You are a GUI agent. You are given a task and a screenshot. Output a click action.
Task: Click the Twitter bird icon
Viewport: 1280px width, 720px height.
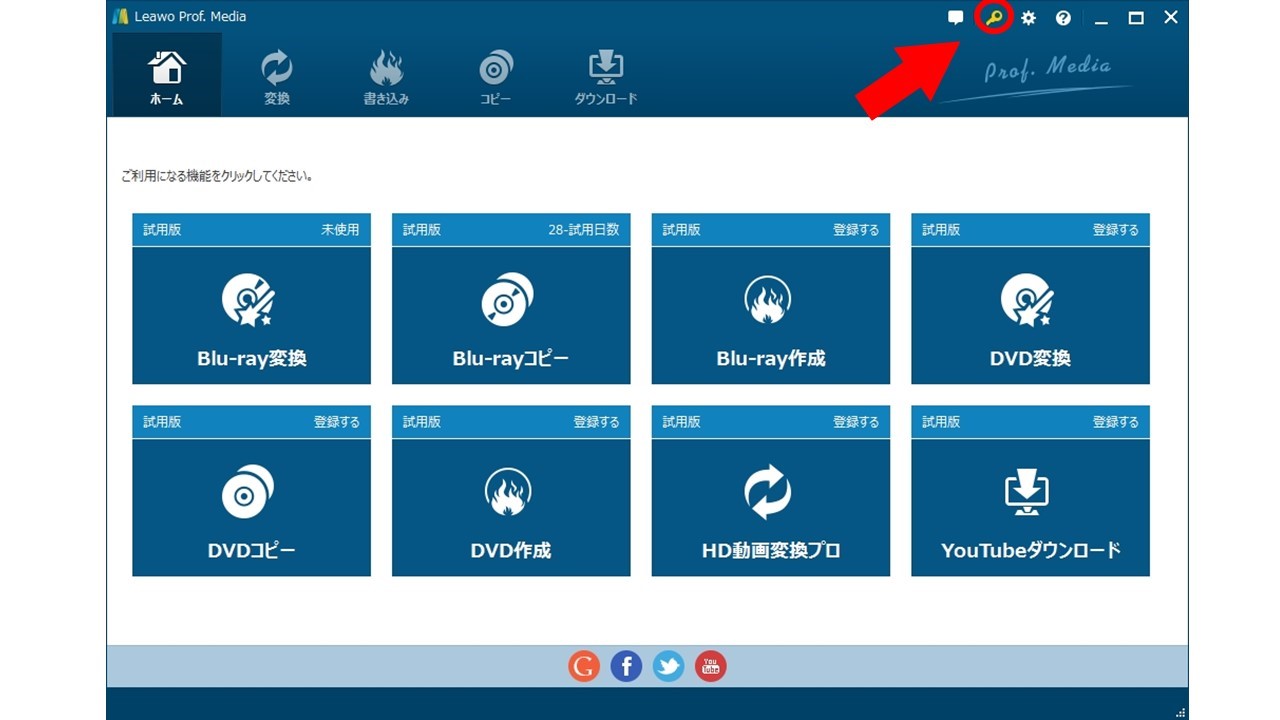(x=668, y=666)
